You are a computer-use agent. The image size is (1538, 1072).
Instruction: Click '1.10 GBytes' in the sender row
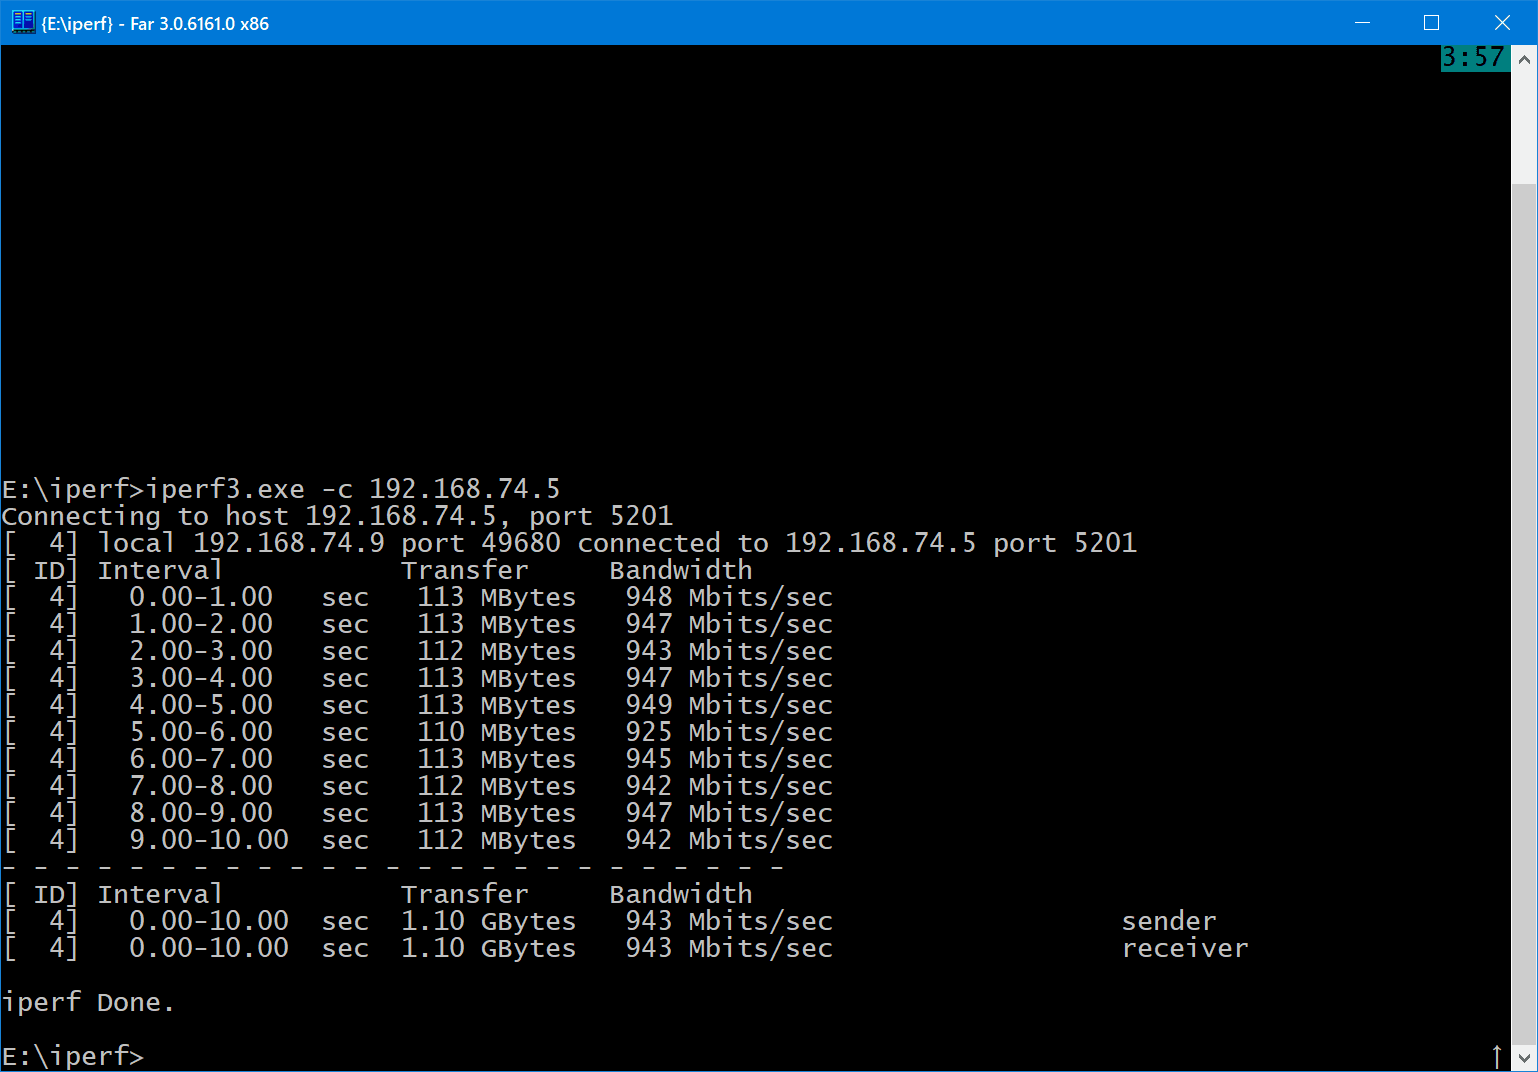489,921
